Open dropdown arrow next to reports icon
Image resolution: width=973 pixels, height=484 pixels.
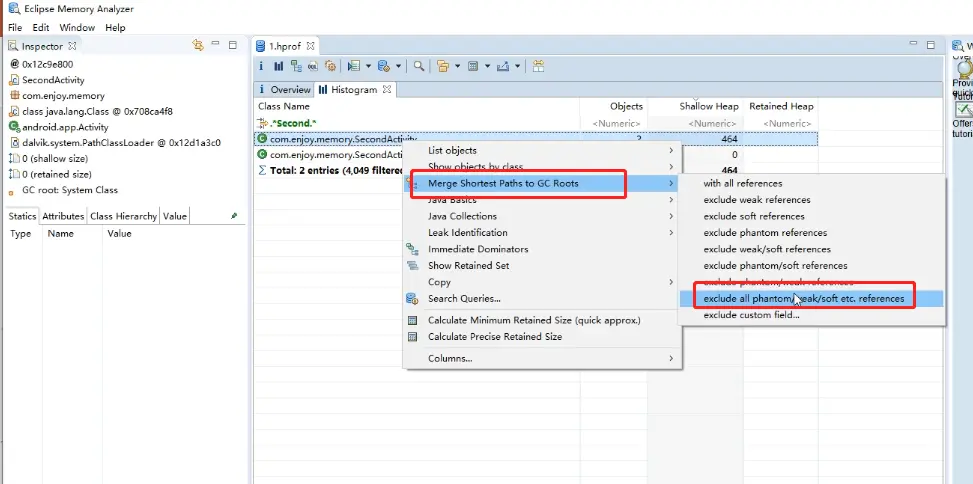[x=368, y=66]
